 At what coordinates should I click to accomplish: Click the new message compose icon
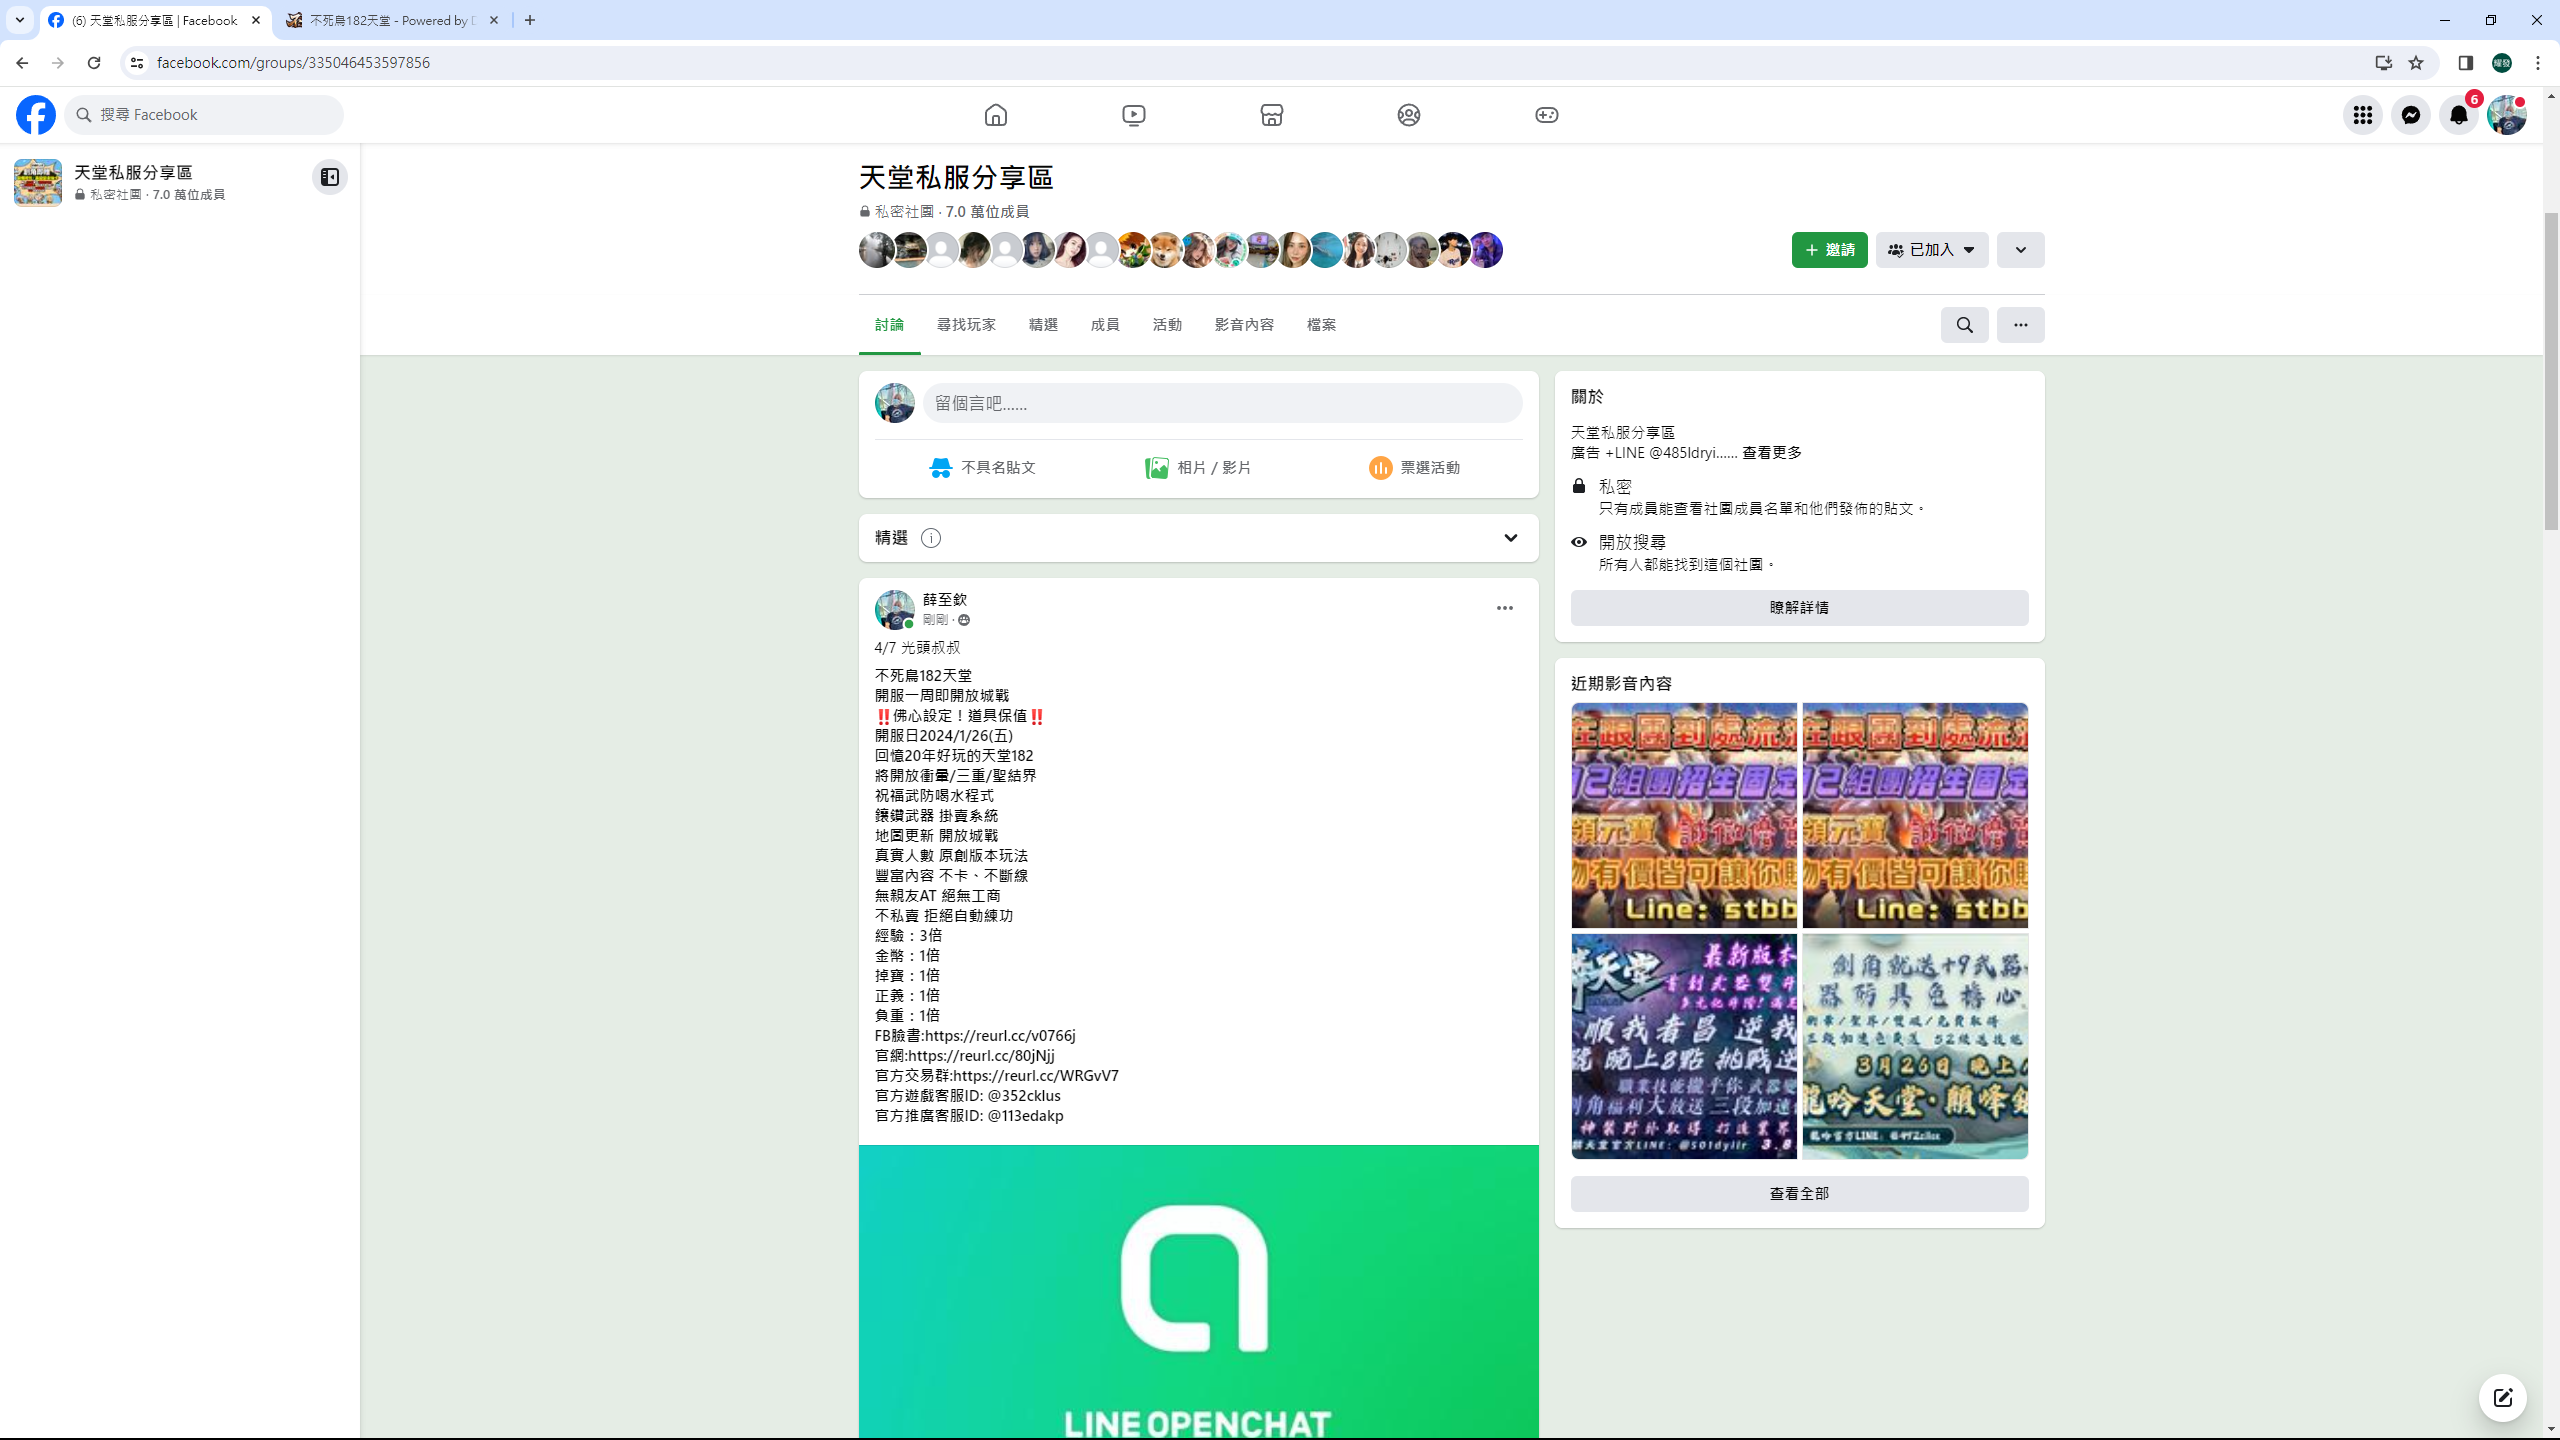point(2502,1397)
